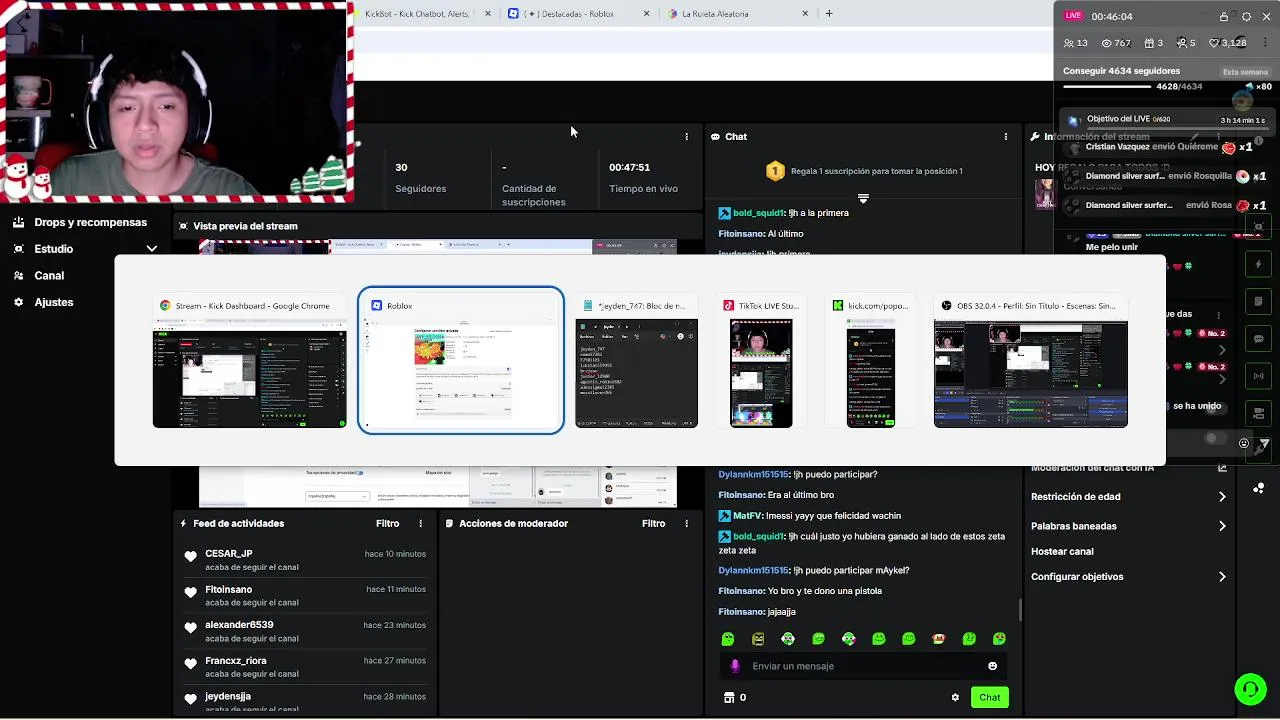The width and height of the screenshot is (1280, 720).
Task: Close La Ruleta Aleatoria browser tab
Action: (805, 14)
